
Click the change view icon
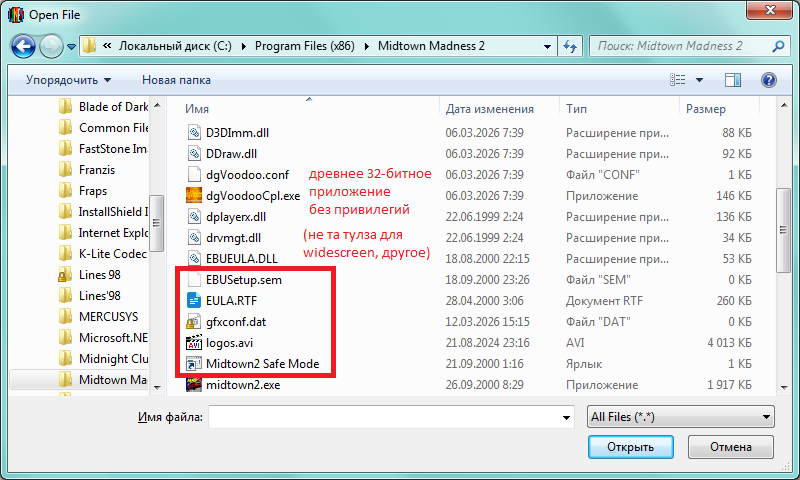[x=678, y=80]
